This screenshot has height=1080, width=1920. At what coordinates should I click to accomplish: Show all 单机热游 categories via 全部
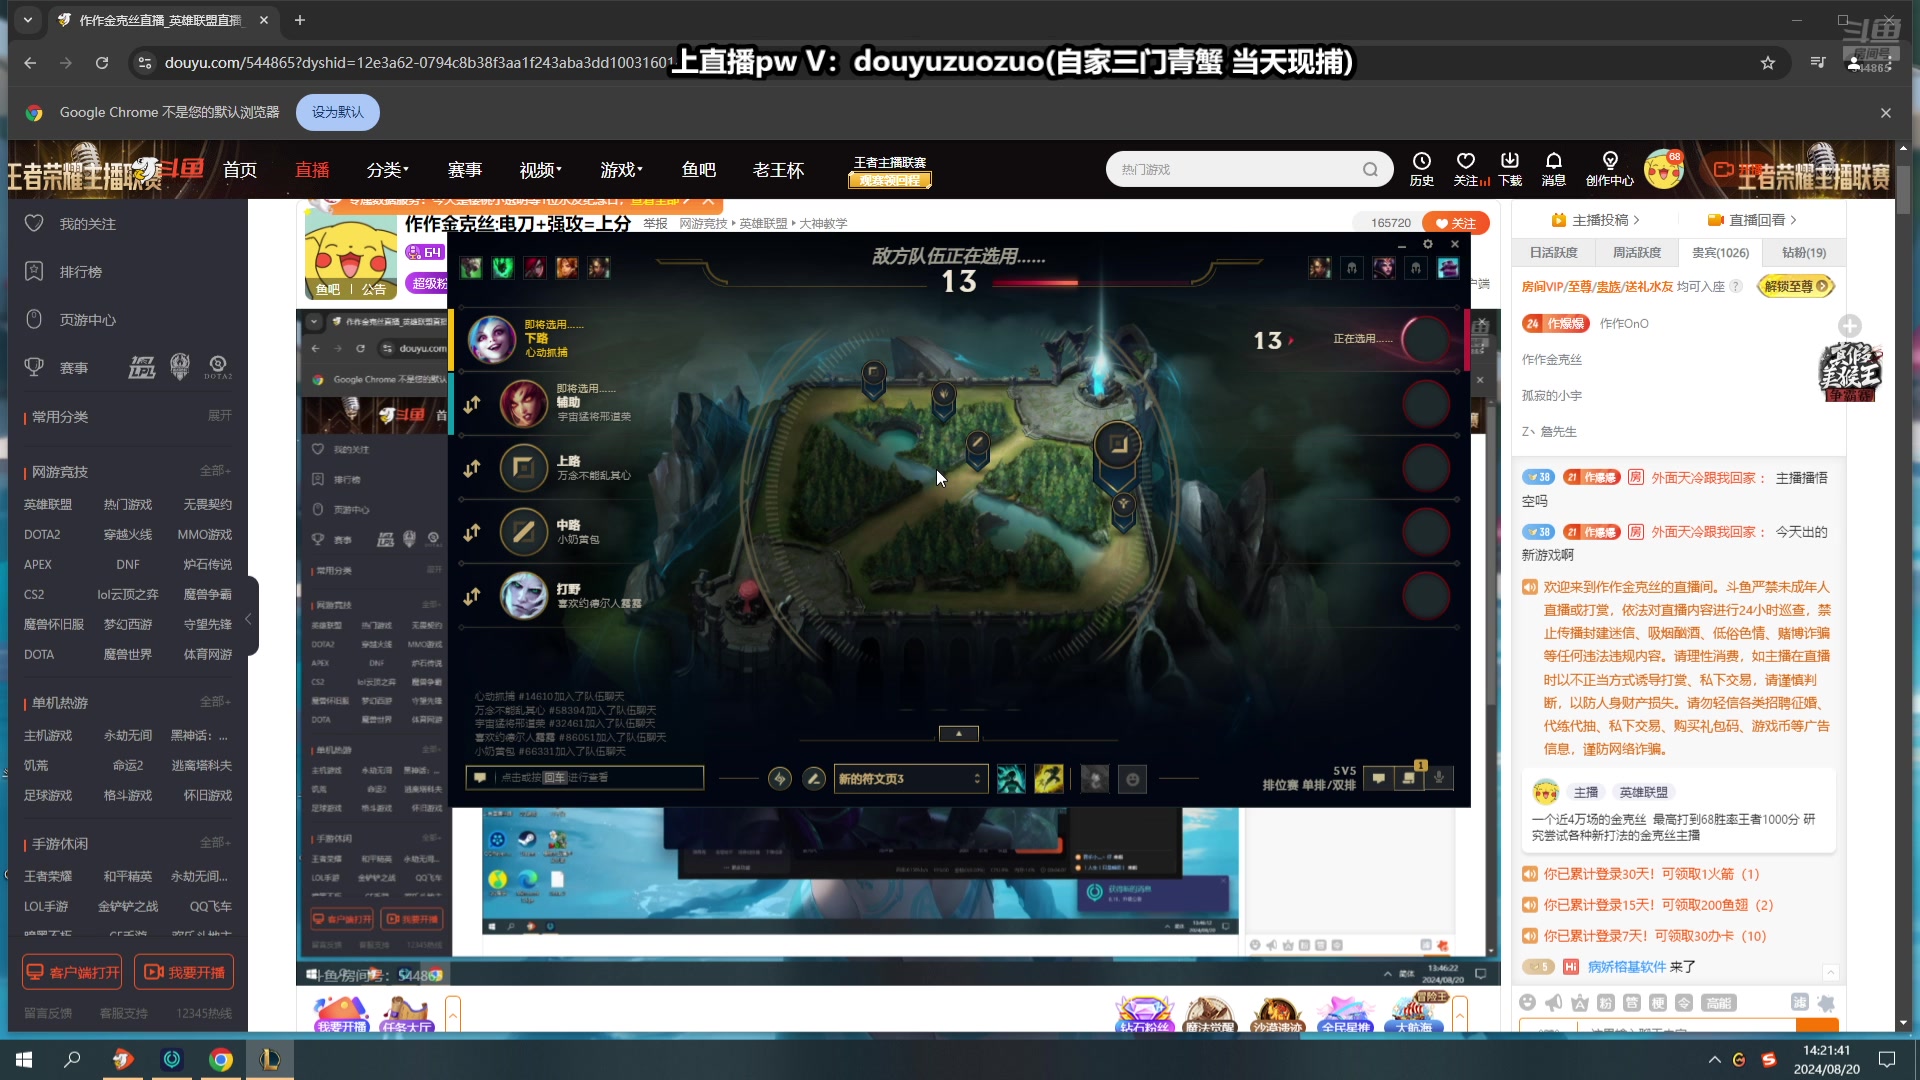[215, 701]
